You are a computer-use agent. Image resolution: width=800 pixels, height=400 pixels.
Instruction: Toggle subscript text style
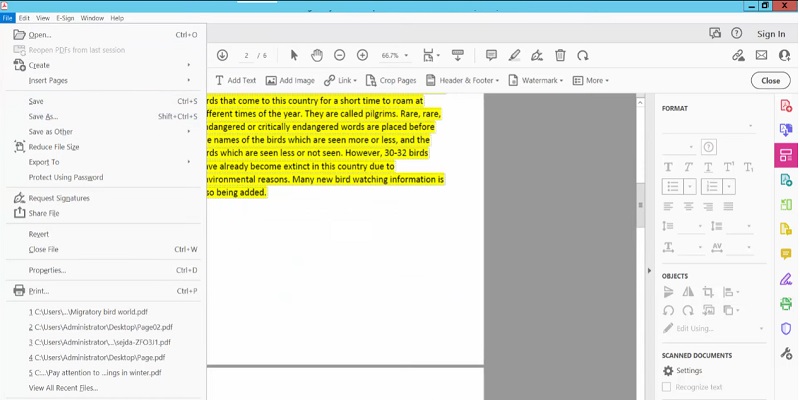coord(748,167)
